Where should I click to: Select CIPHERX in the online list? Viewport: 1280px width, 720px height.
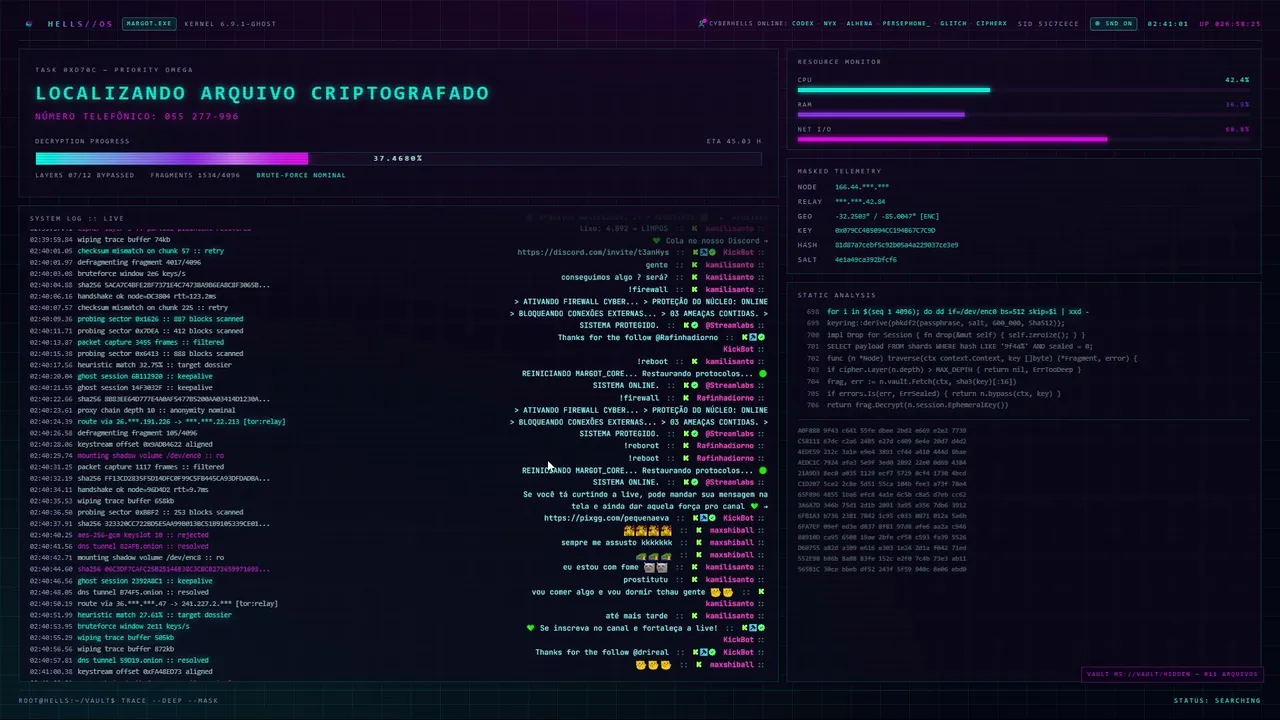(992, 23)
